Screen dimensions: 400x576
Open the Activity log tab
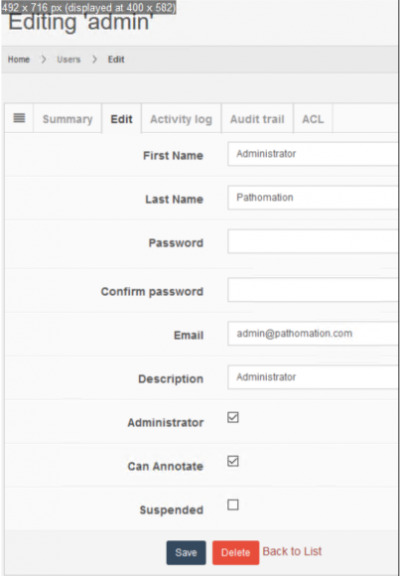(181, 119)
